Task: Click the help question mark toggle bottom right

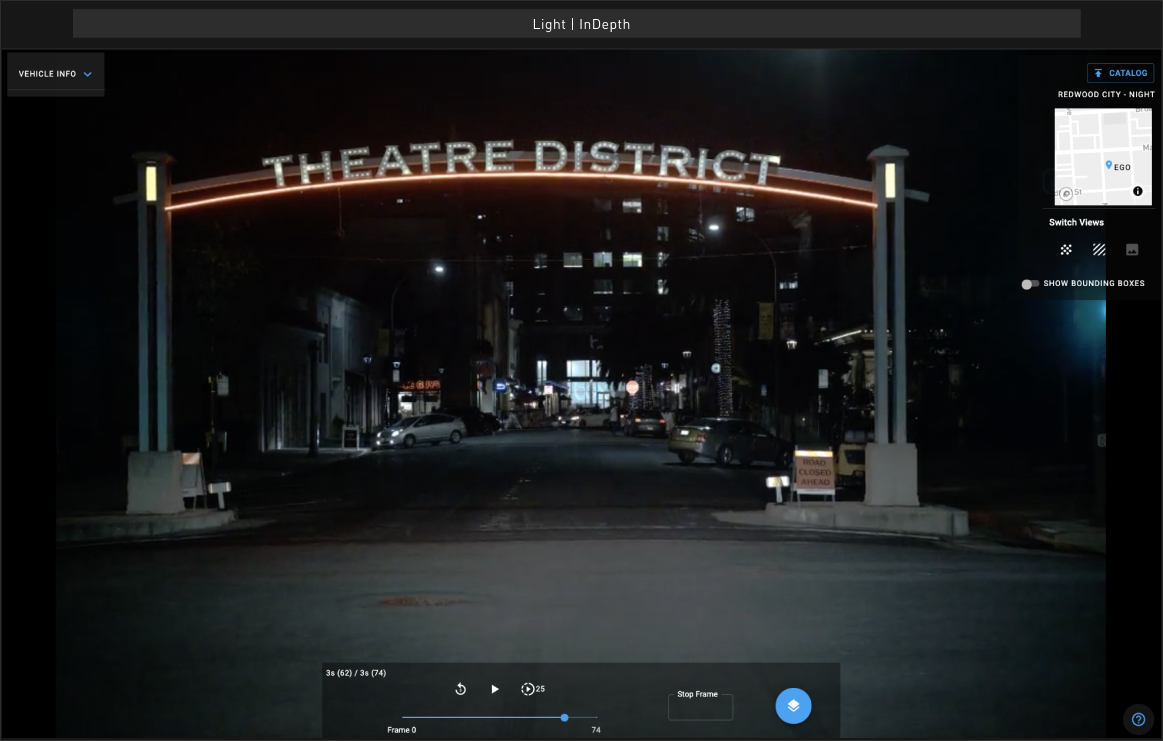Action: coord(1138,719)
